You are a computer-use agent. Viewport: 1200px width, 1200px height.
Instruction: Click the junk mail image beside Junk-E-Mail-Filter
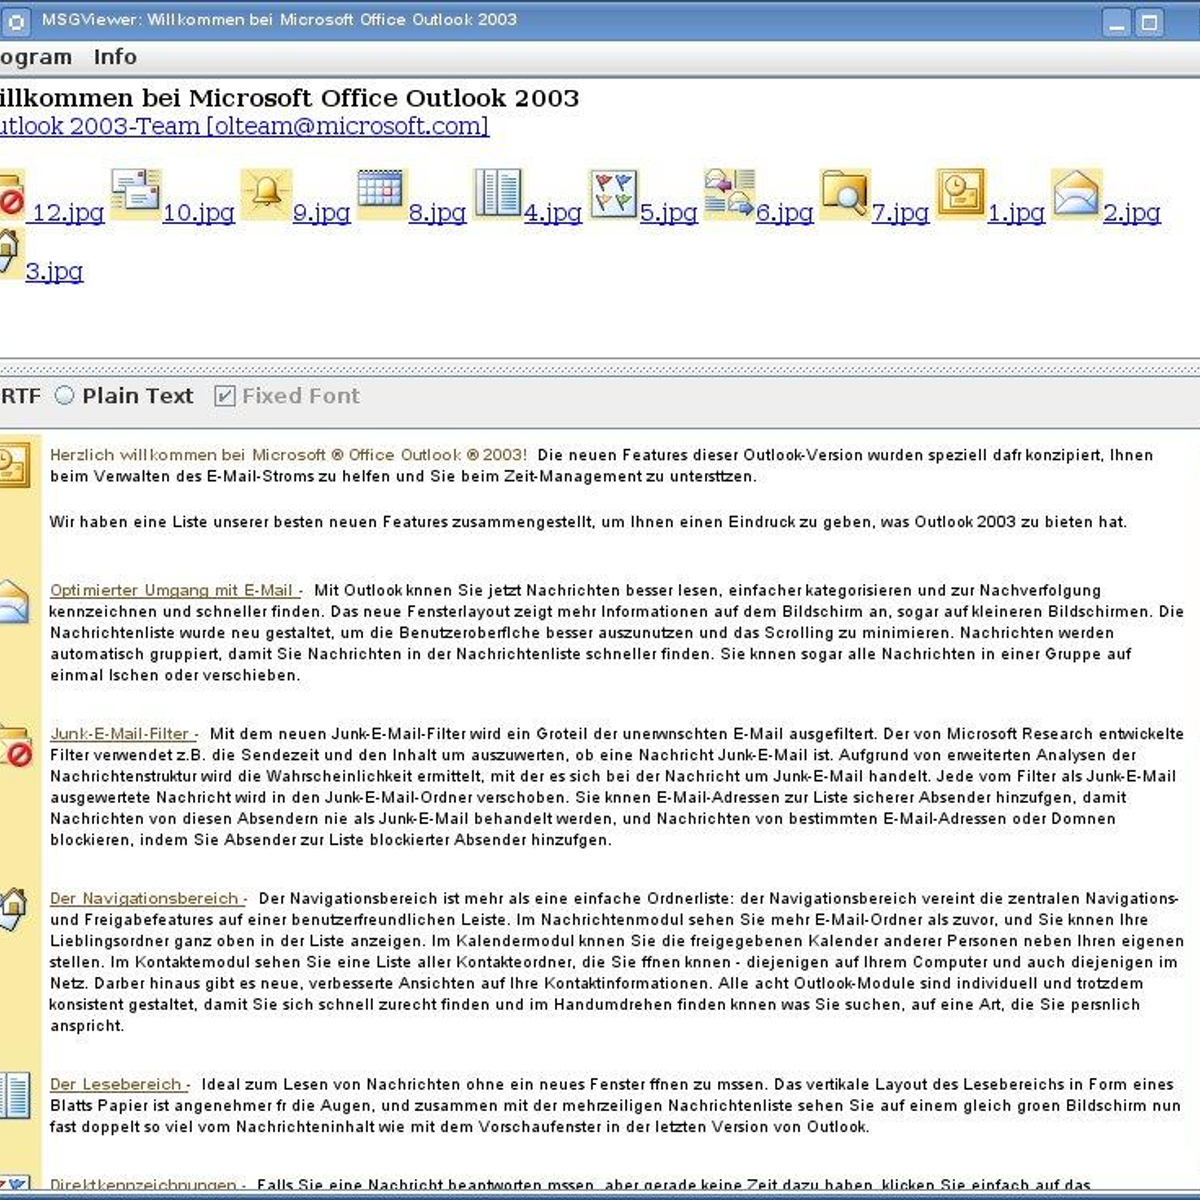(15, 748)
